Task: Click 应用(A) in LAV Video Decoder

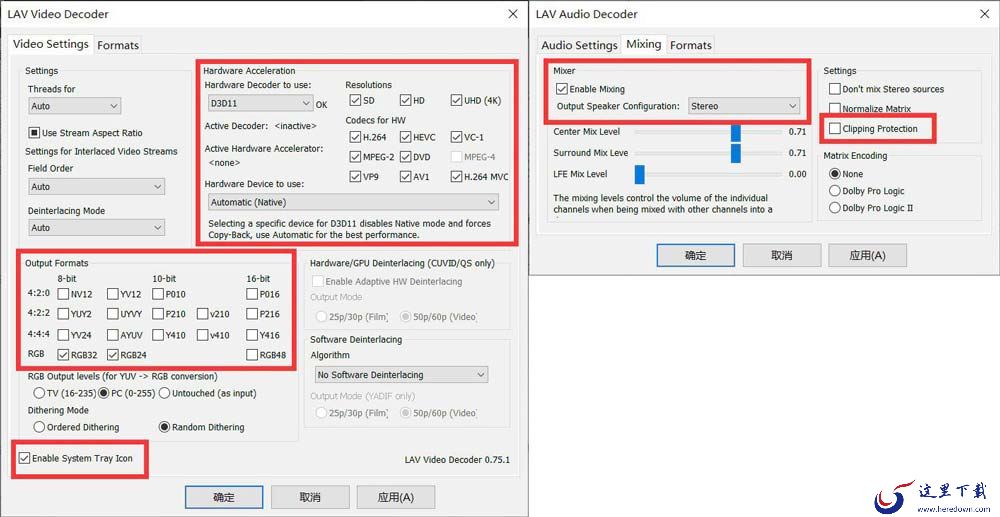Action: 396,497
